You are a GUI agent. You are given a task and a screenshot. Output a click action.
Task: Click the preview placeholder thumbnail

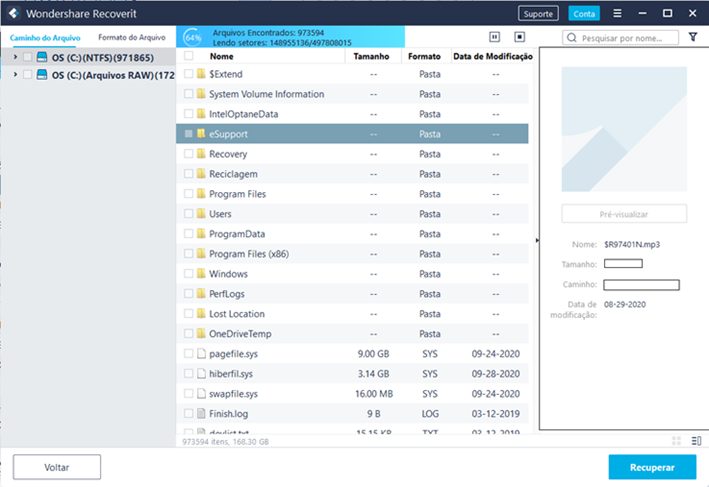(x=624, y=129)
